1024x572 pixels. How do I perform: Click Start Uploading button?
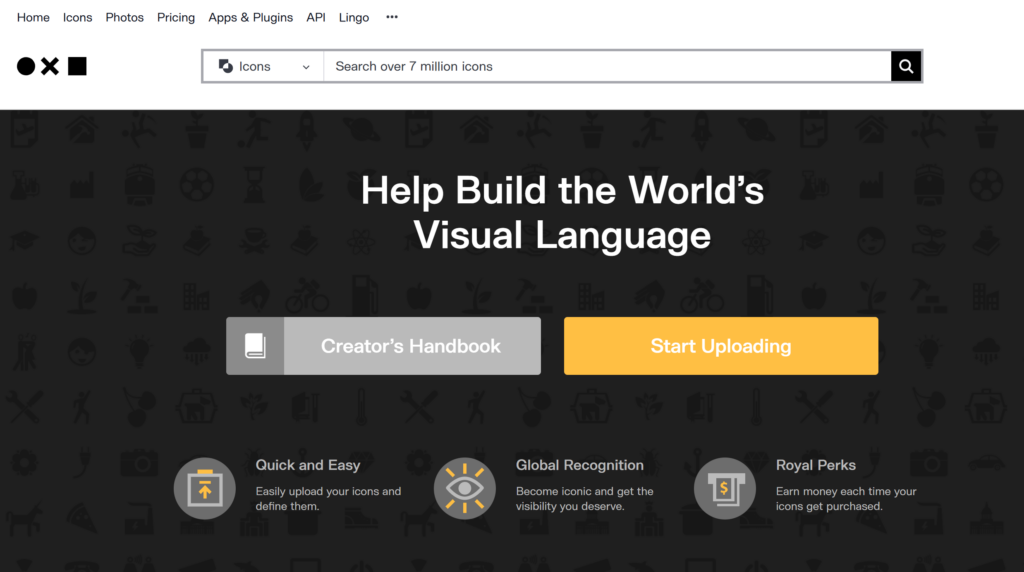[721, 346]
